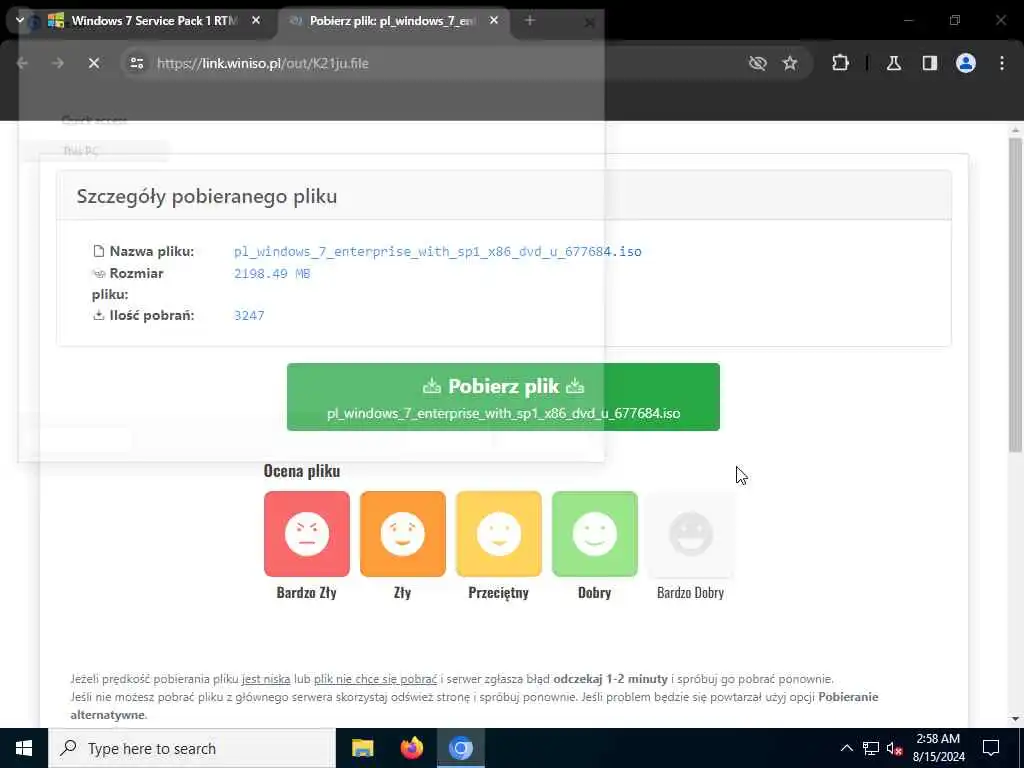Open the Chrome profile avatar
The height and width of the screenshot is (768, 1024).
click(966, 63)
